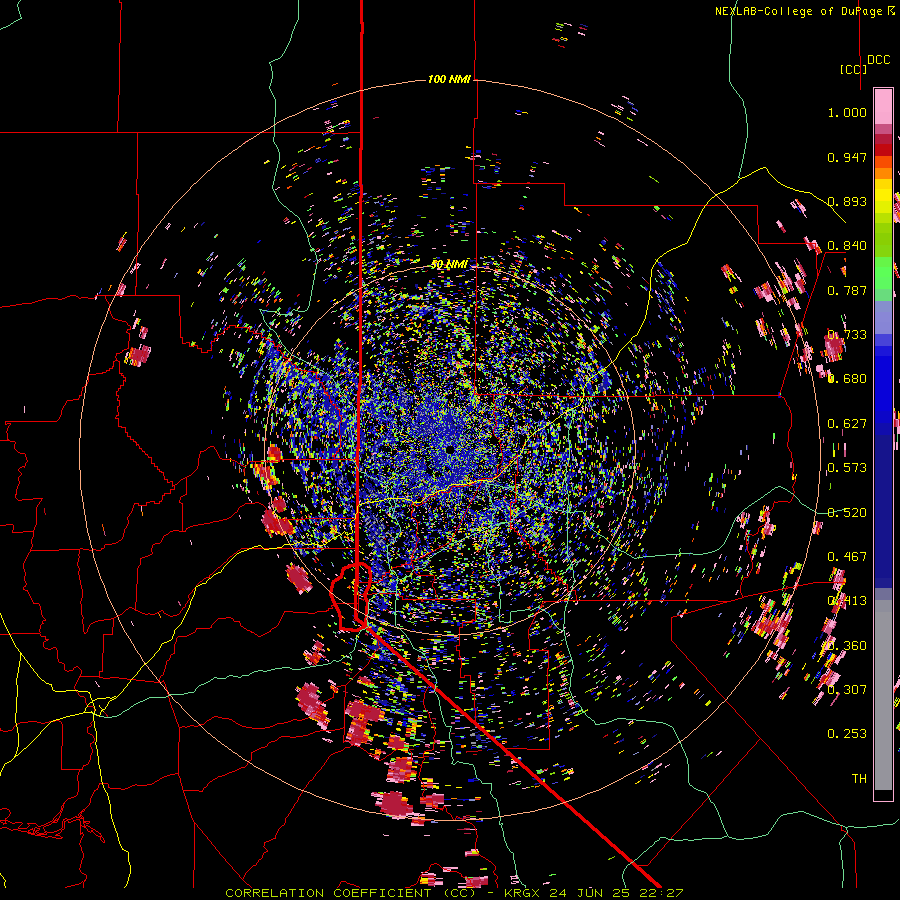Click the 0.520 color scale value
The height and width of the screenshot is (900, 900).
click(847, 513)
